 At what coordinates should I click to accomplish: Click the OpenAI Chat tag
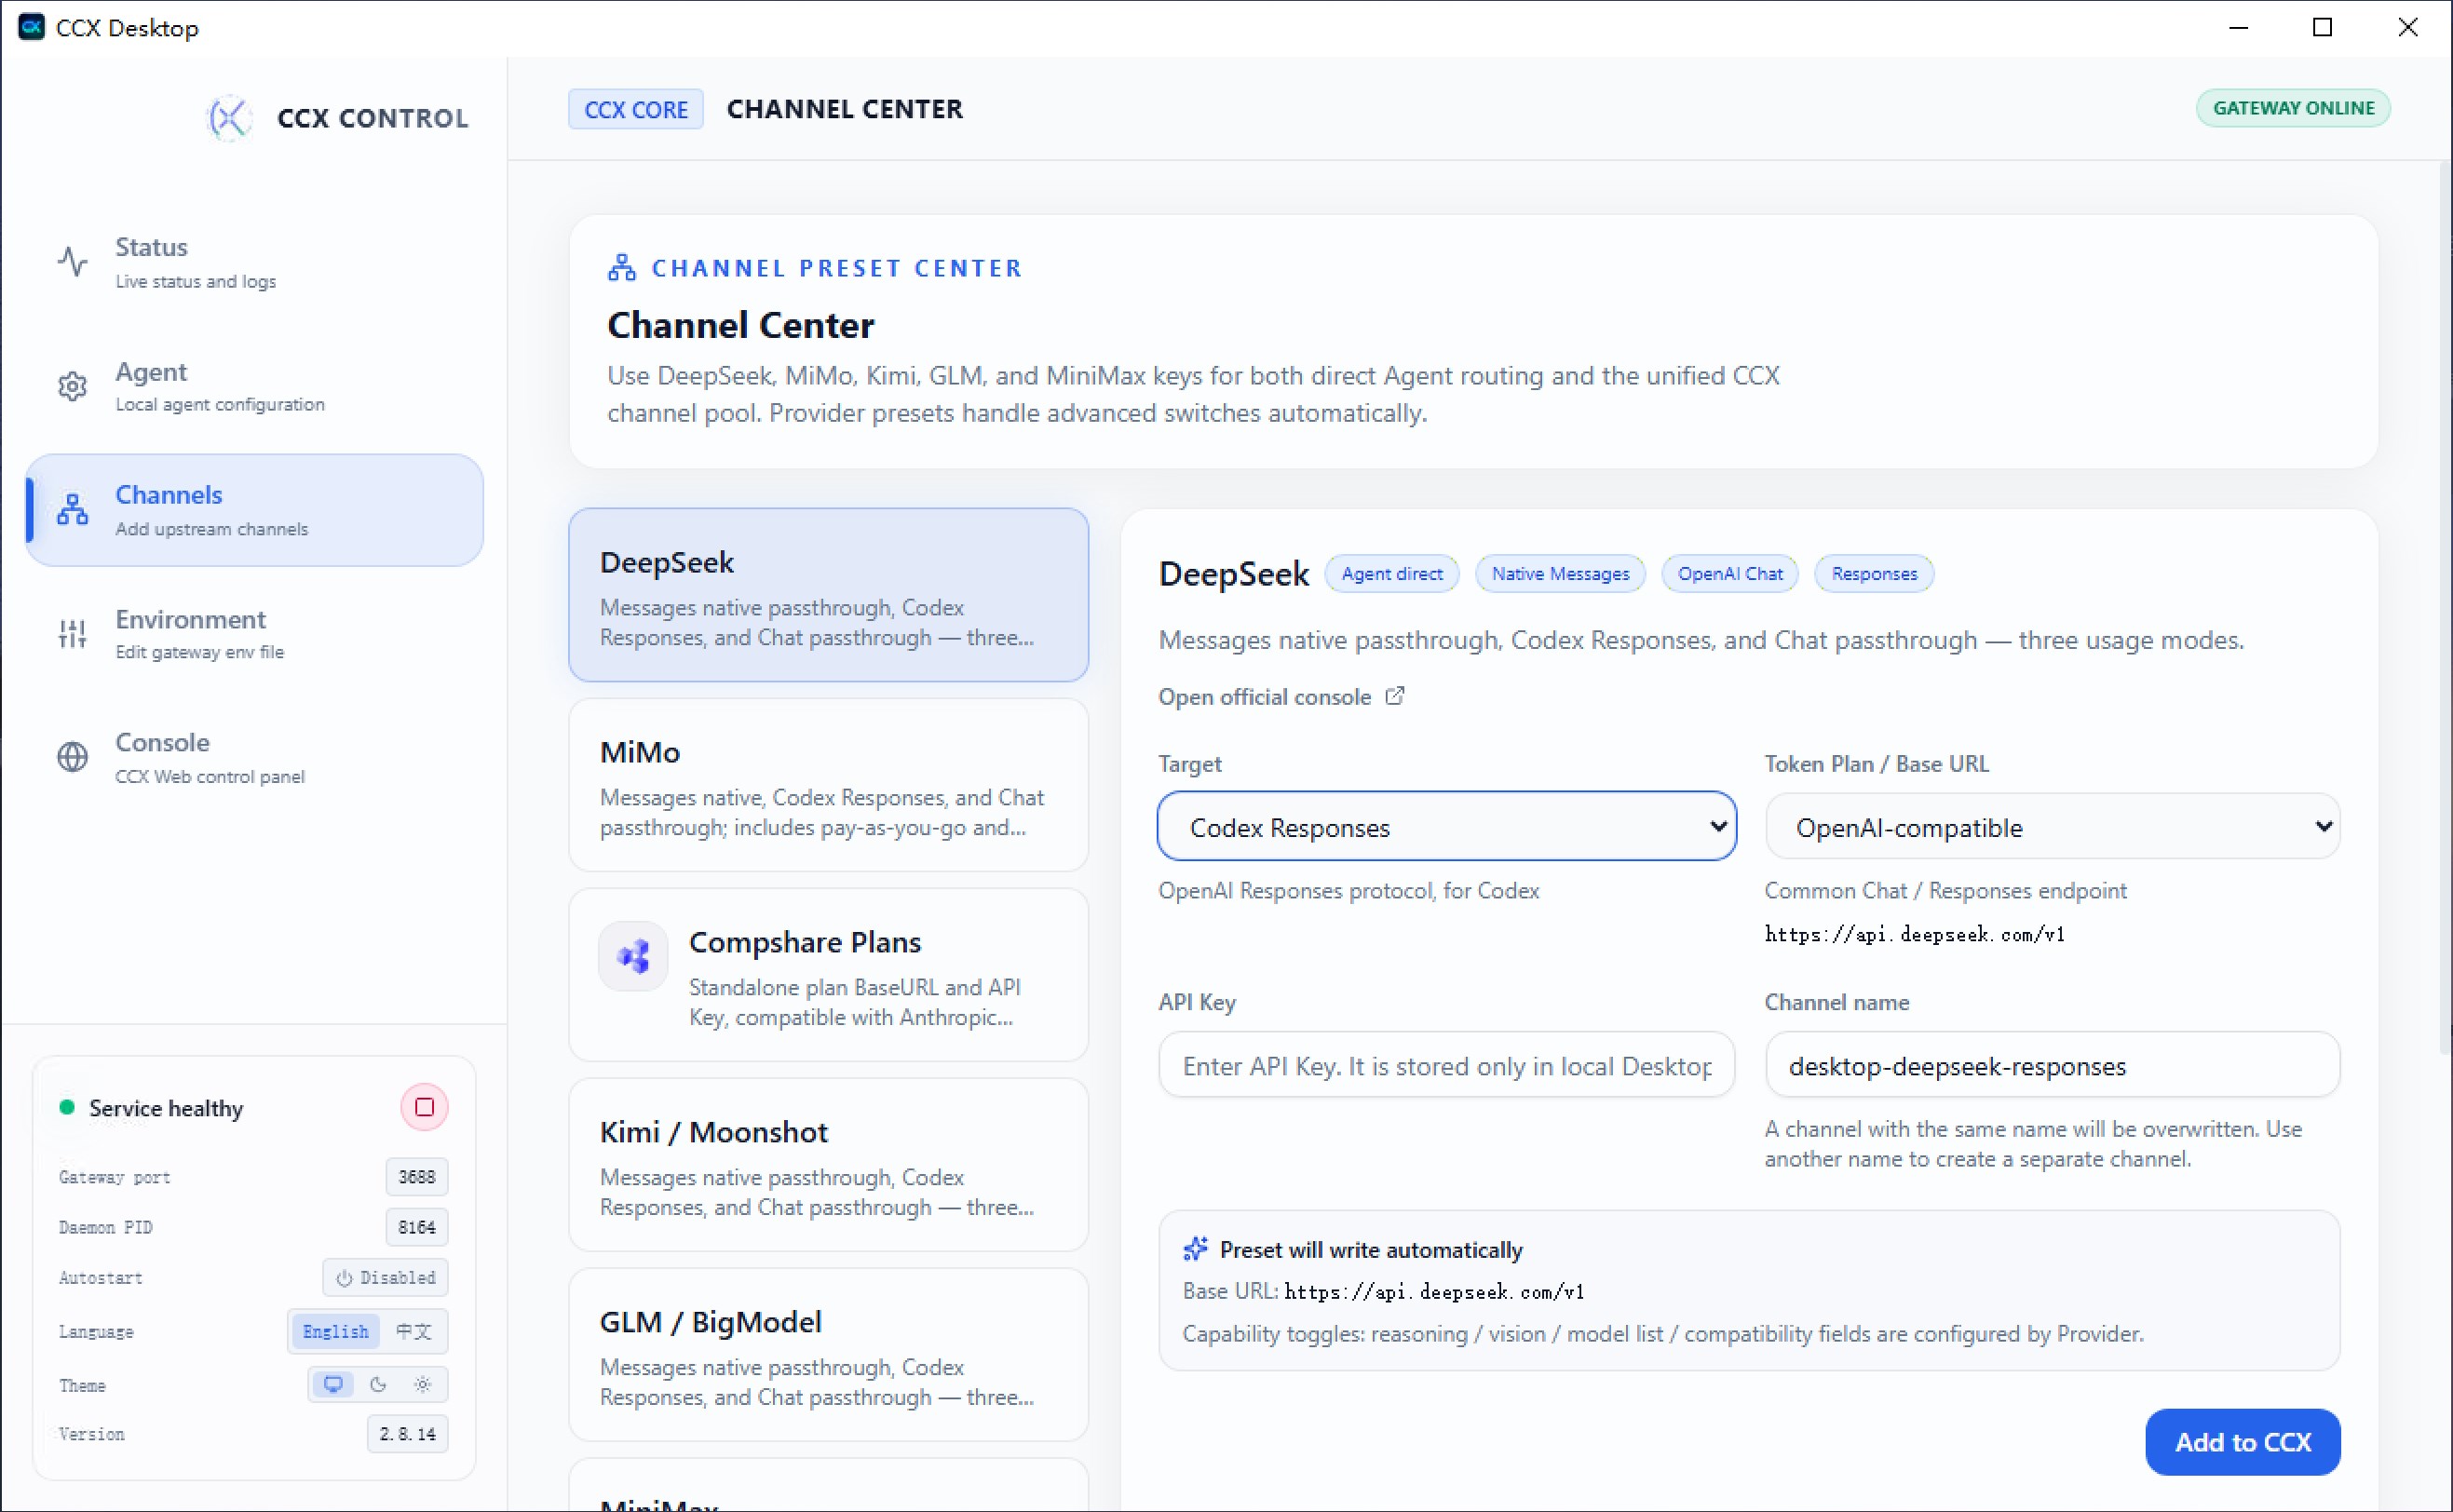coord(1730,574)
